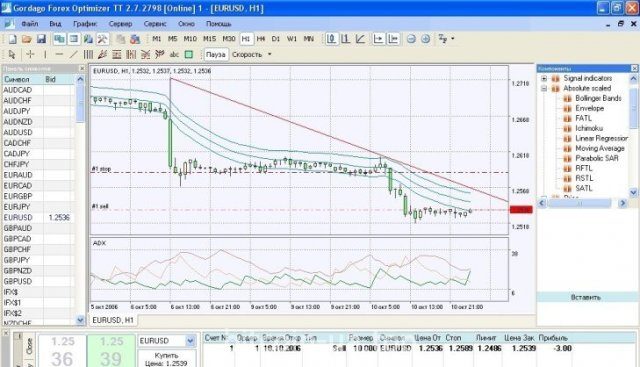640x367 pixels.
Task: Open the Скорость speed dropdown
Action: point(251,54)
